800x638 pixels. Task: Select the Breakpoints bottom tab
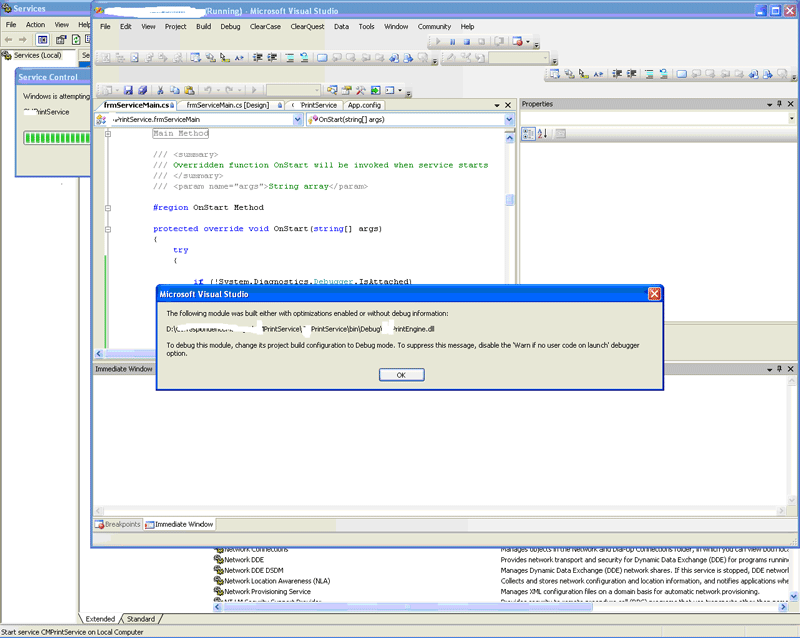118,524
